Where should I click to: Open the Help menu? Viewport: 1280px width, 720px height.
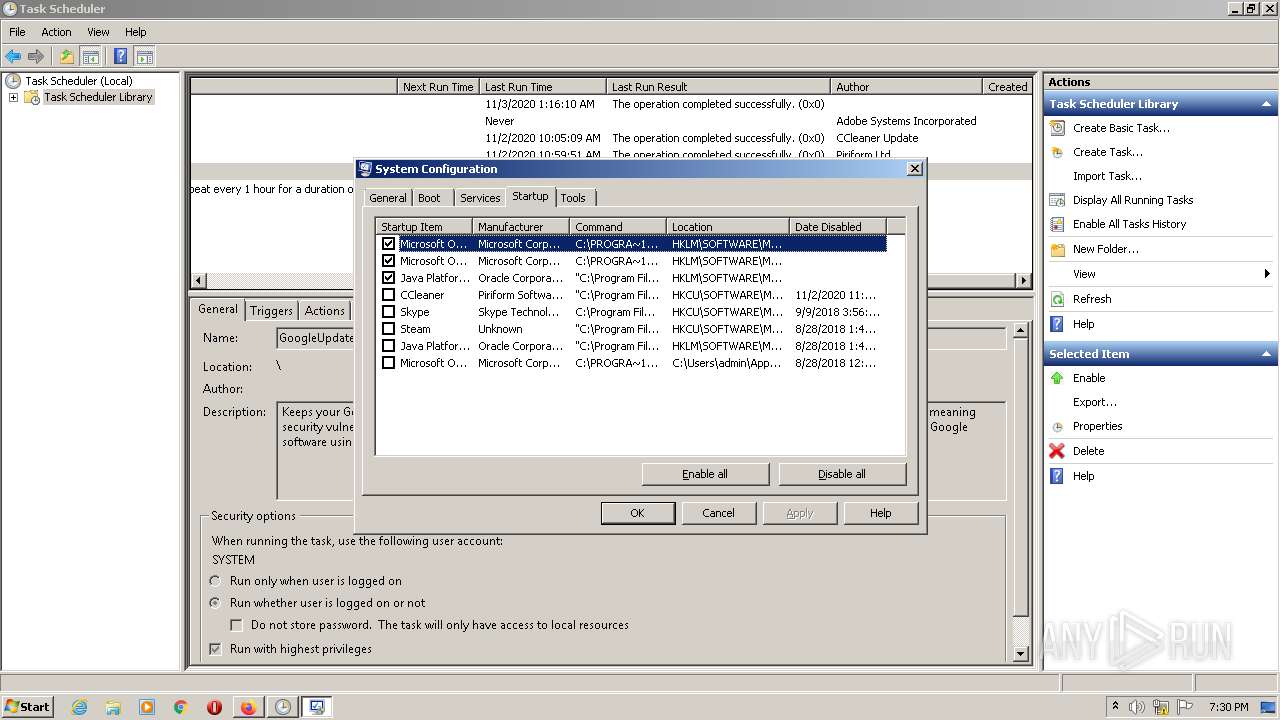click(x=135, y=32)
